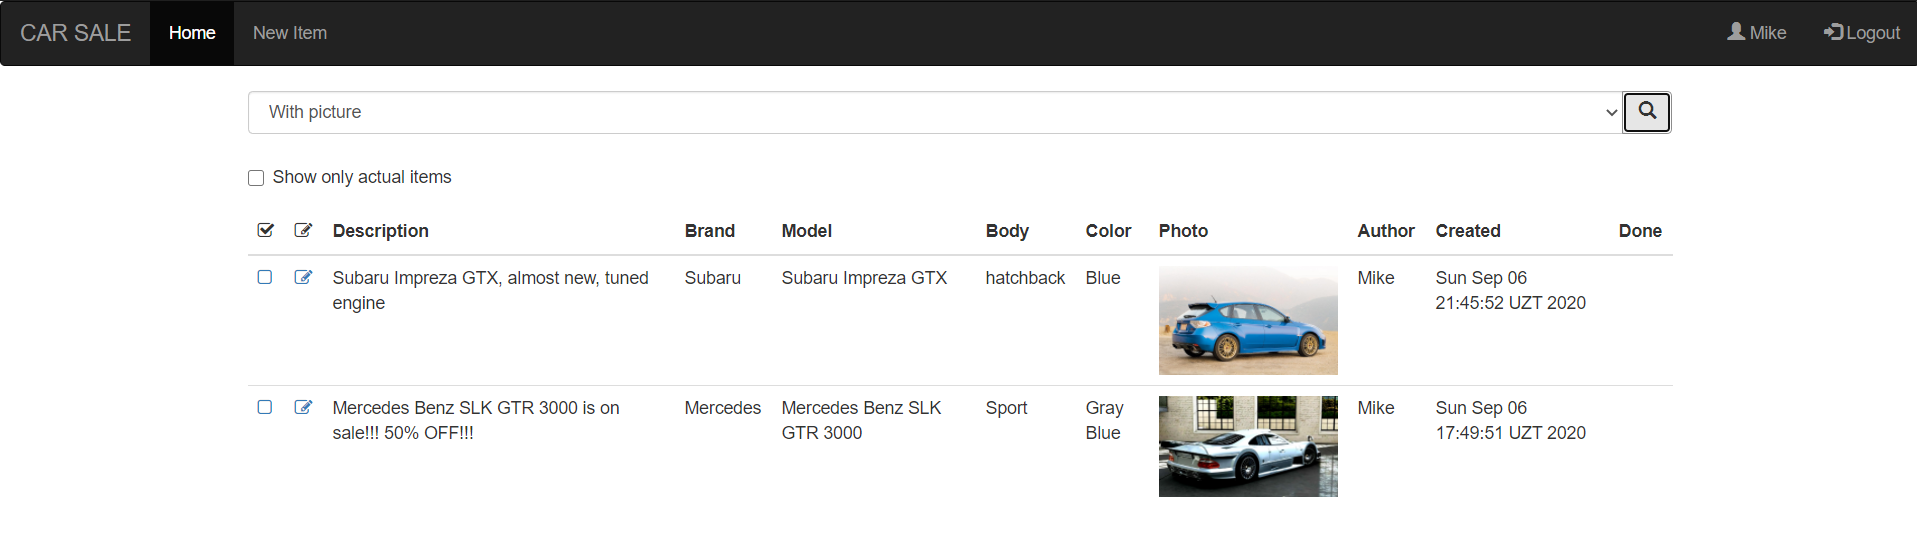Open the silver Mercedes photo thumbnail
This screenshot has width=1917, height=533.
[x=1247, y=446]
